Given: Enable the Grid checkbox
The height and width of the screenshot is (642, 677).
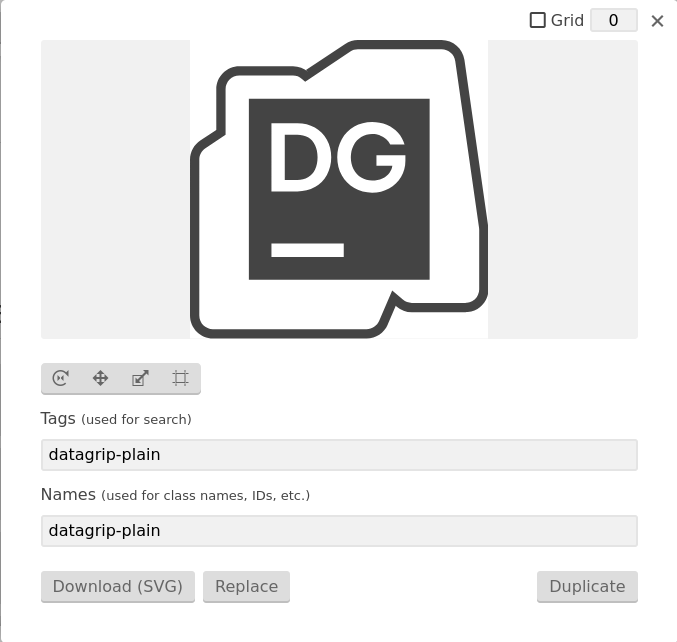Looking at the screenshot, I should [538, 20].
